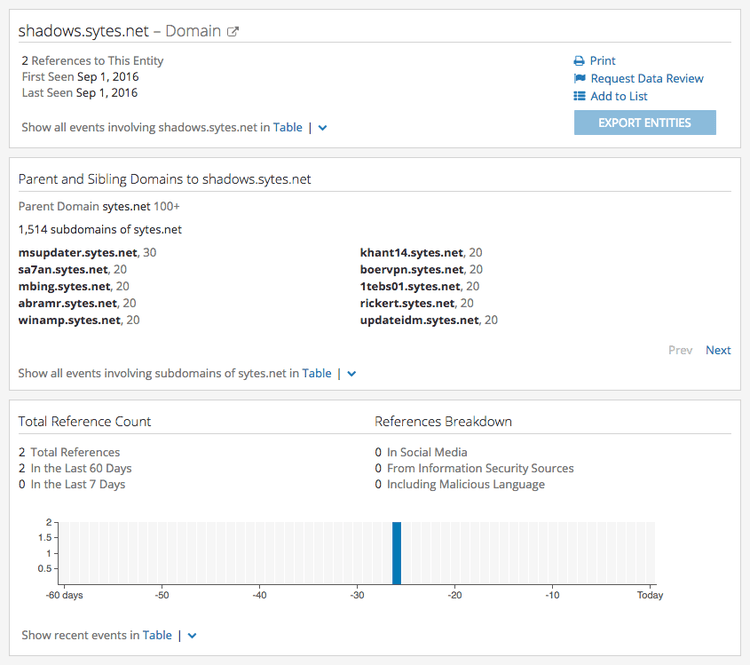The height and width of the screenshot is (665, 750).
Task: Expand chevron next to recent events Table
Action: [192, 635]
